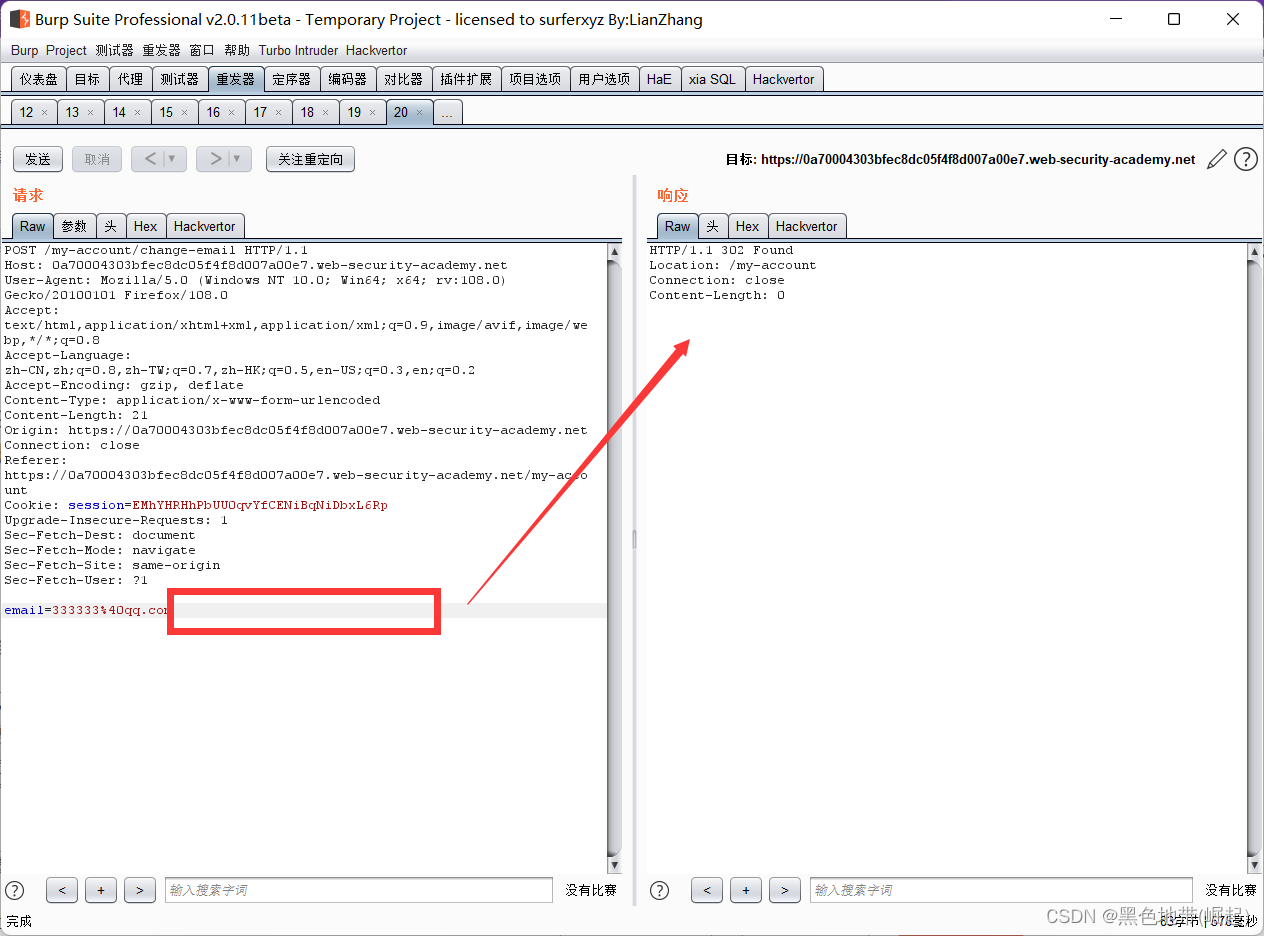Image resolution: width=1264 pixels, height=936 pixels.
Task: Go back in request history
Action: (150, 159)
